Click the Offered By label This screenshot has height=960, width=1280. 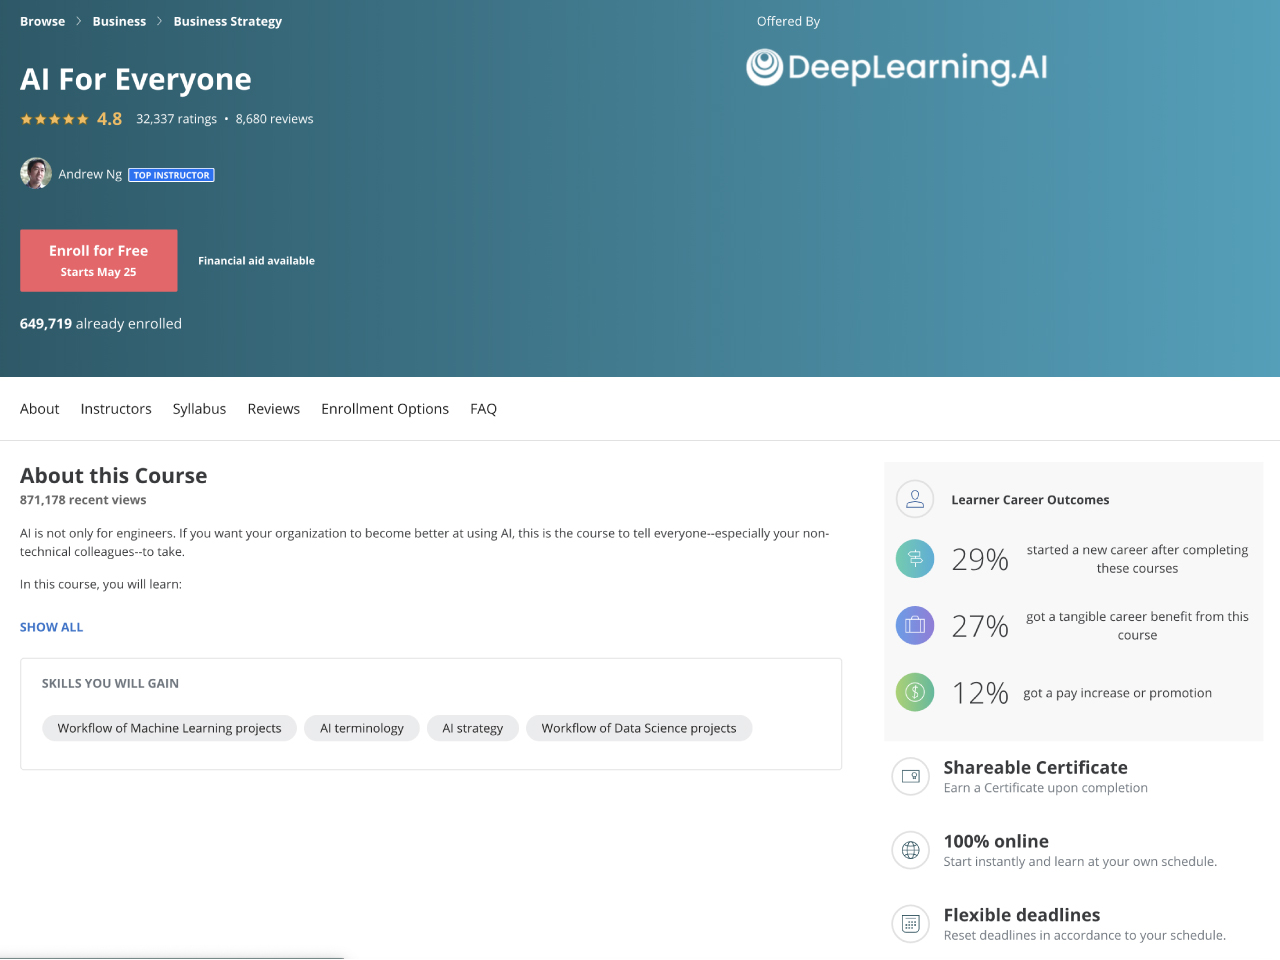point(788,21)
